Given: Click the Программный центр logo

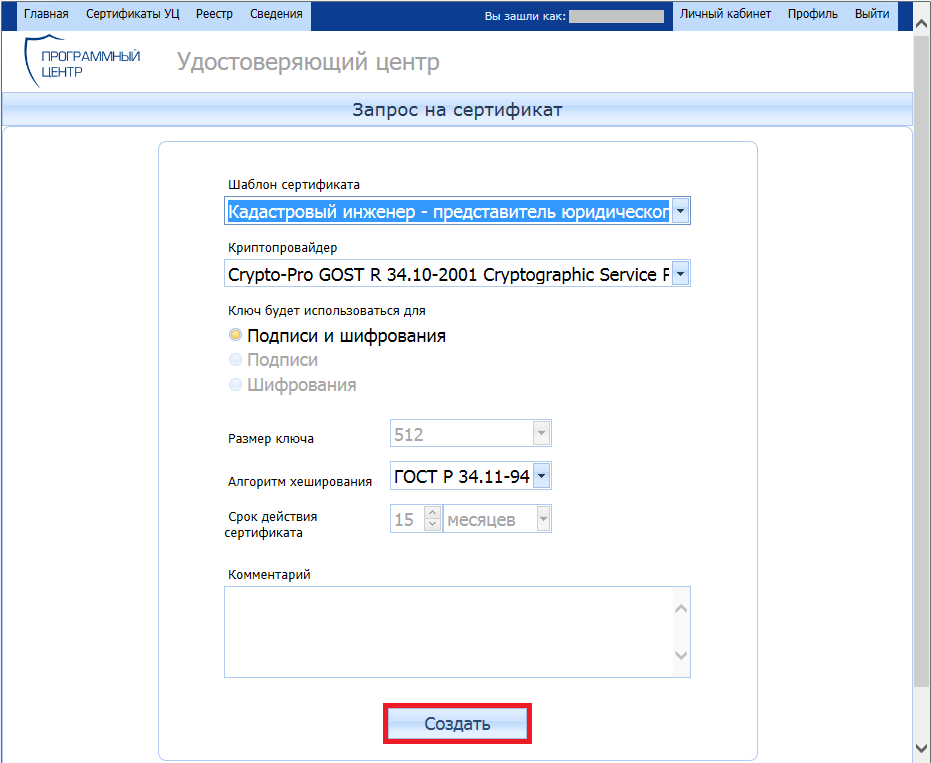Looking at the screenshot, I should 82,63.
